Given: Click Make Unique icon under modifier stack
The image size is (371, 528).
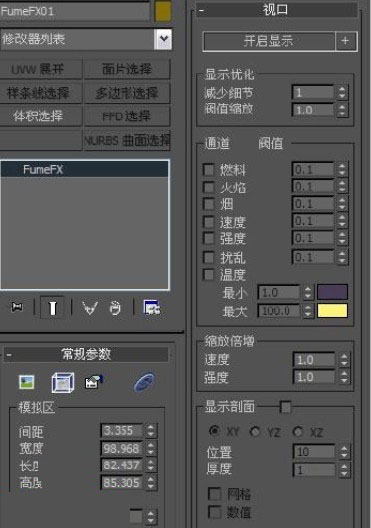Looking at the screenshot, I should click(x=90, y=308).
